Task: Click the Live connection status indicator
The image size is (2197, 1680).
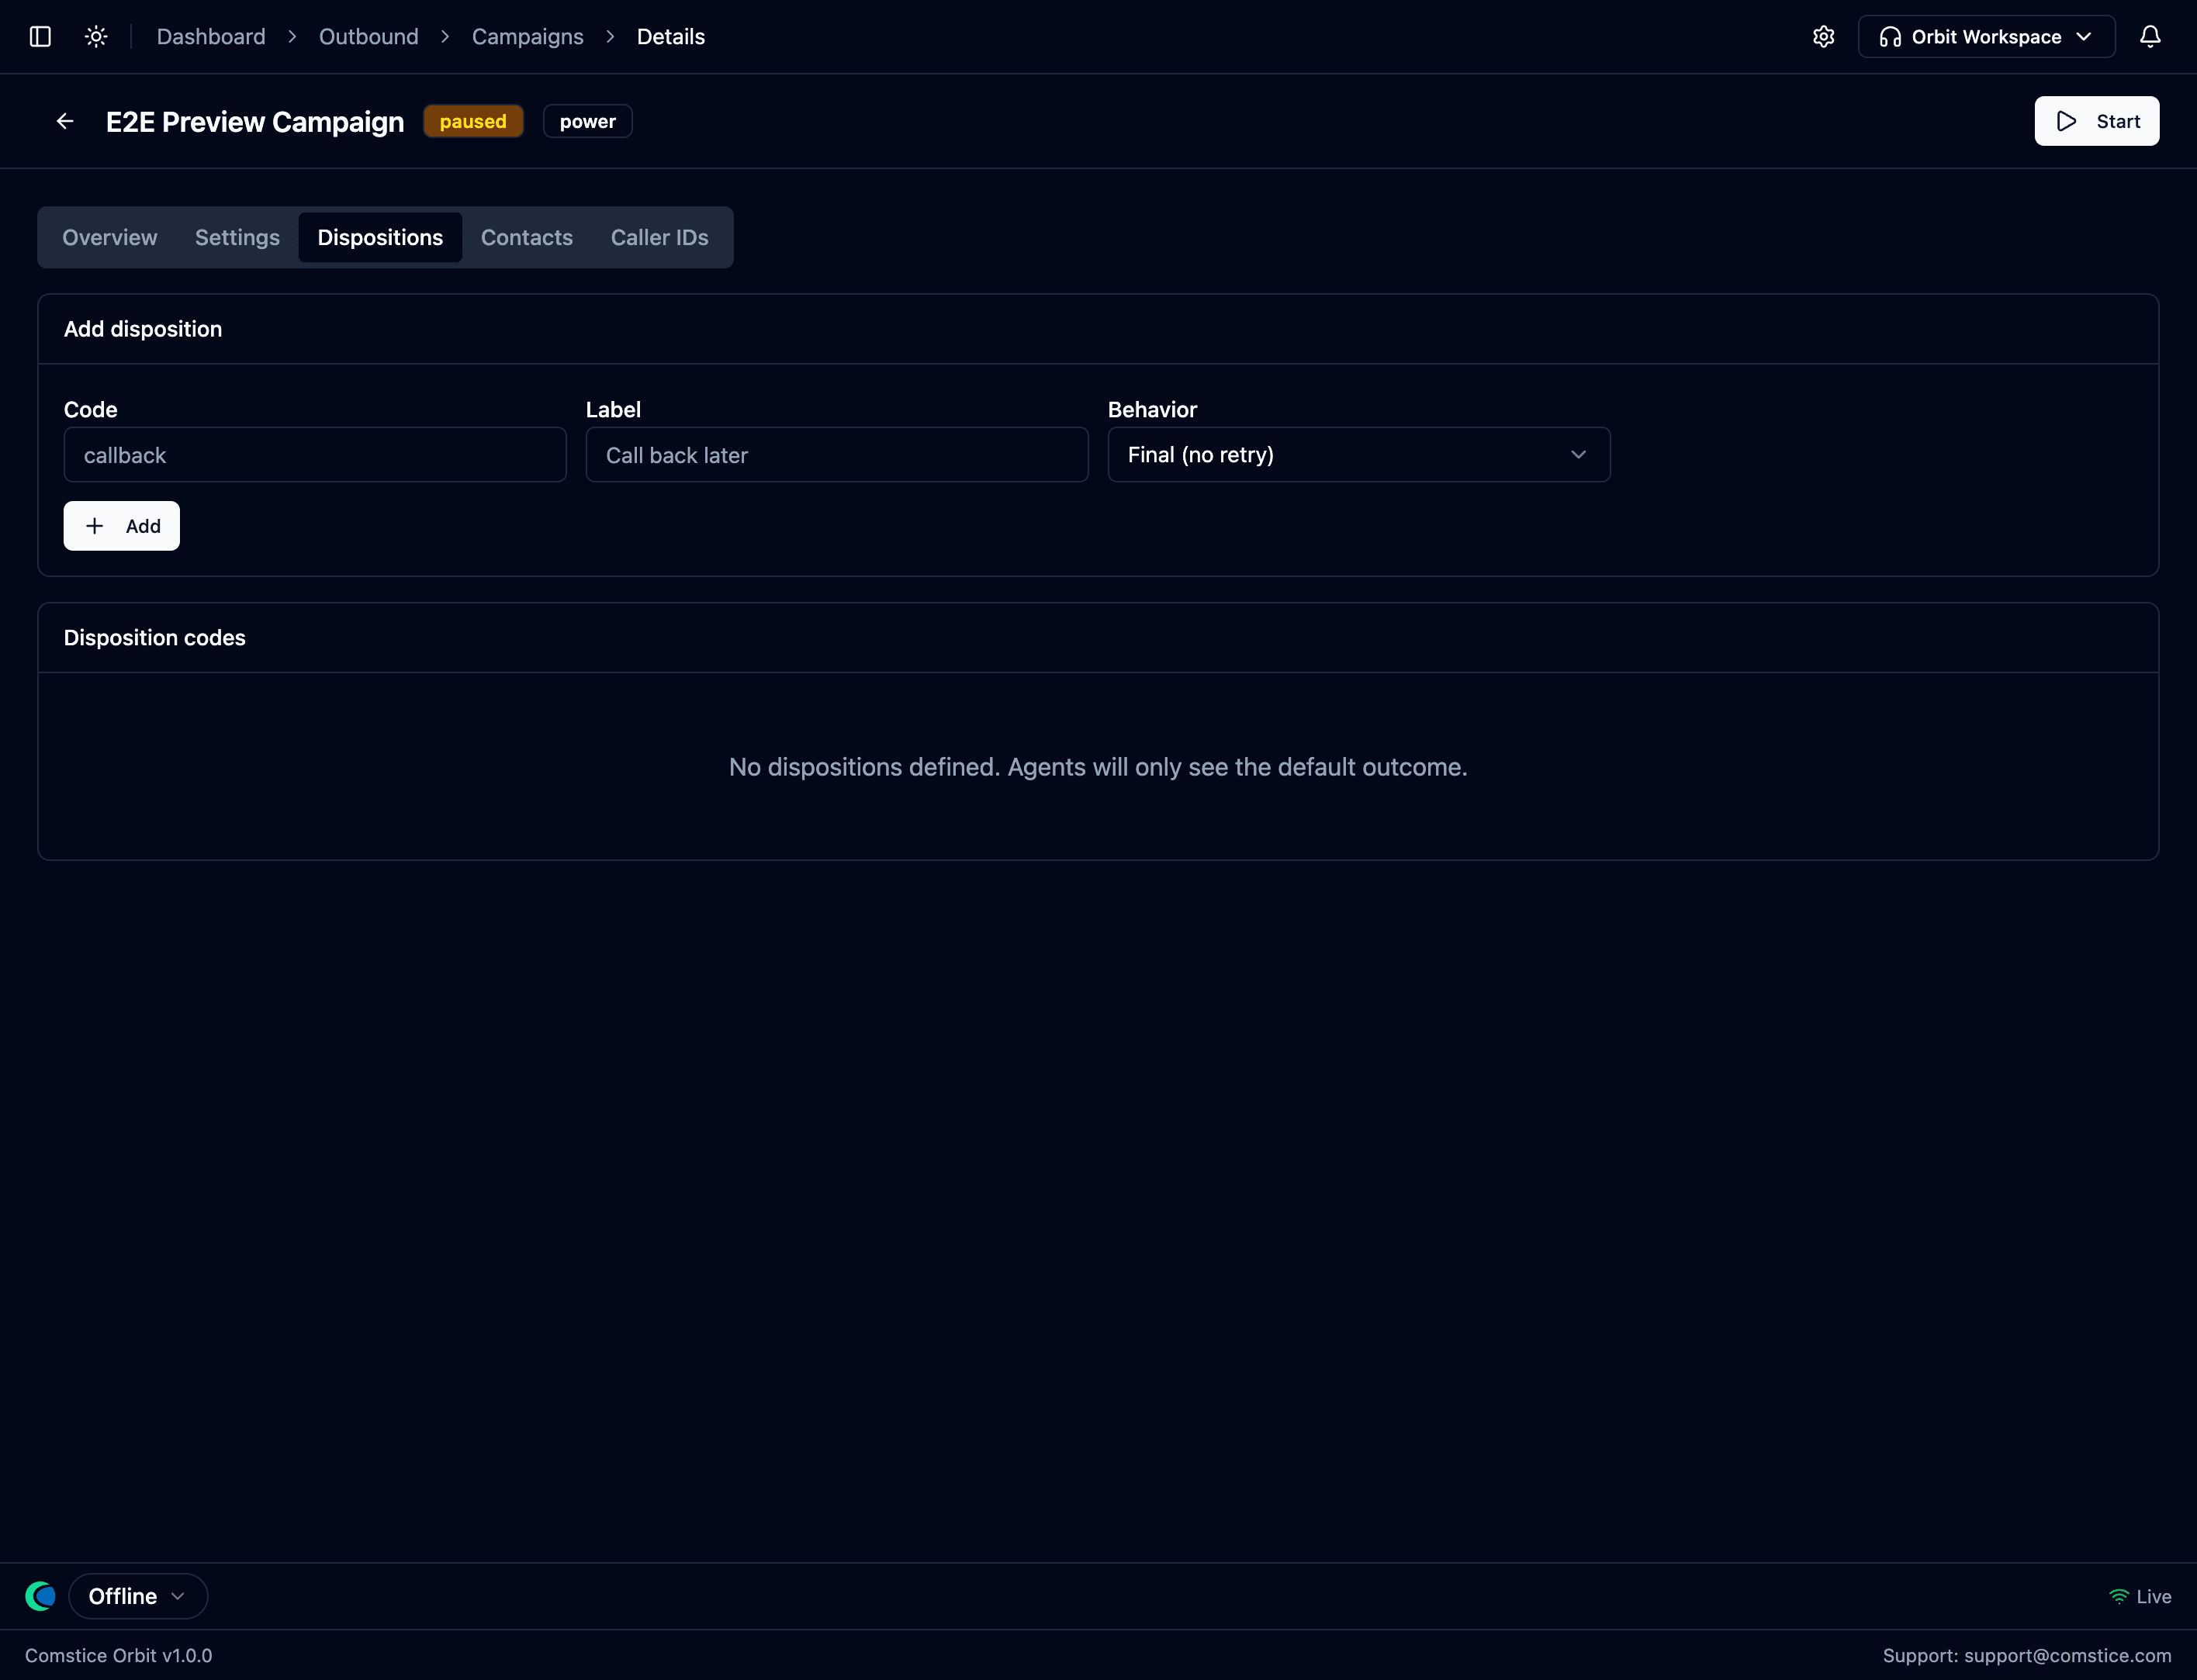Action: point(2140,1597)
